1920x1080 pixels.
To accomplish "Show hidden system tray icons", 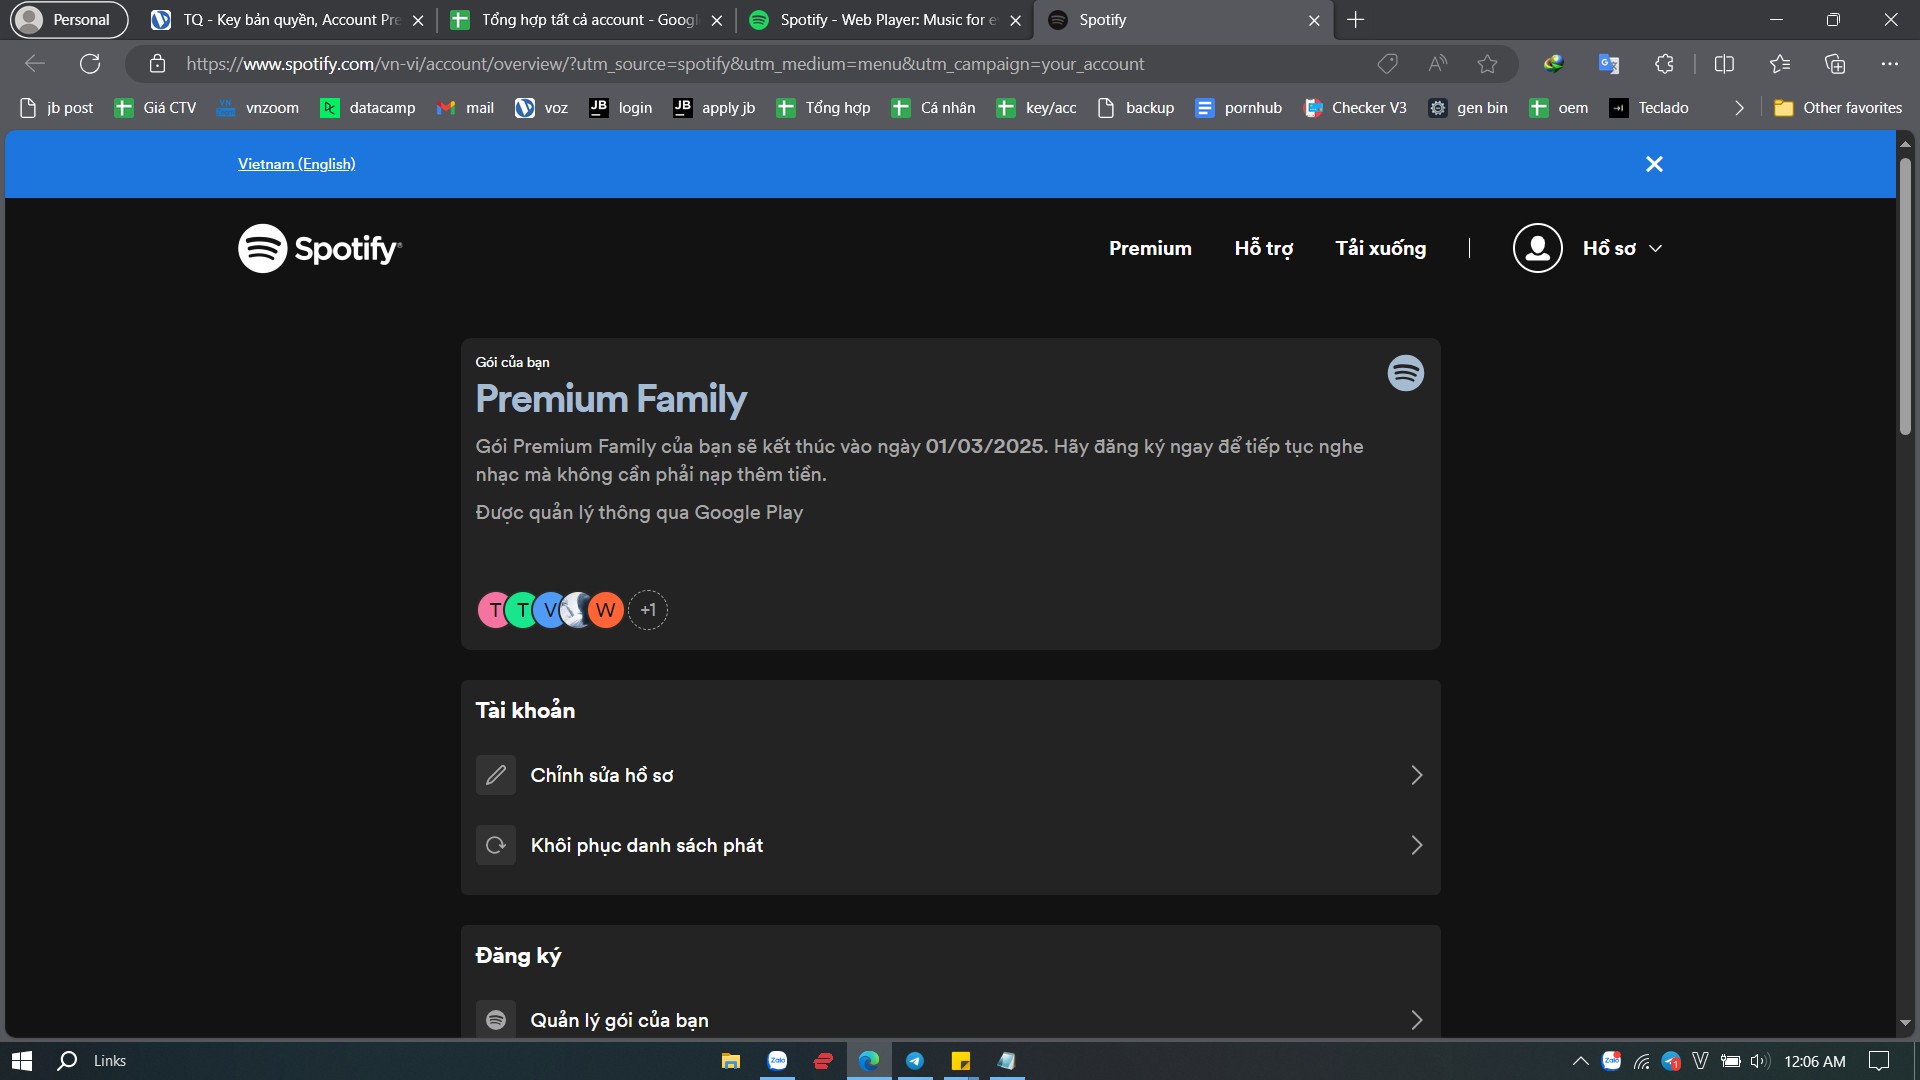I will coord(1580,1061).
